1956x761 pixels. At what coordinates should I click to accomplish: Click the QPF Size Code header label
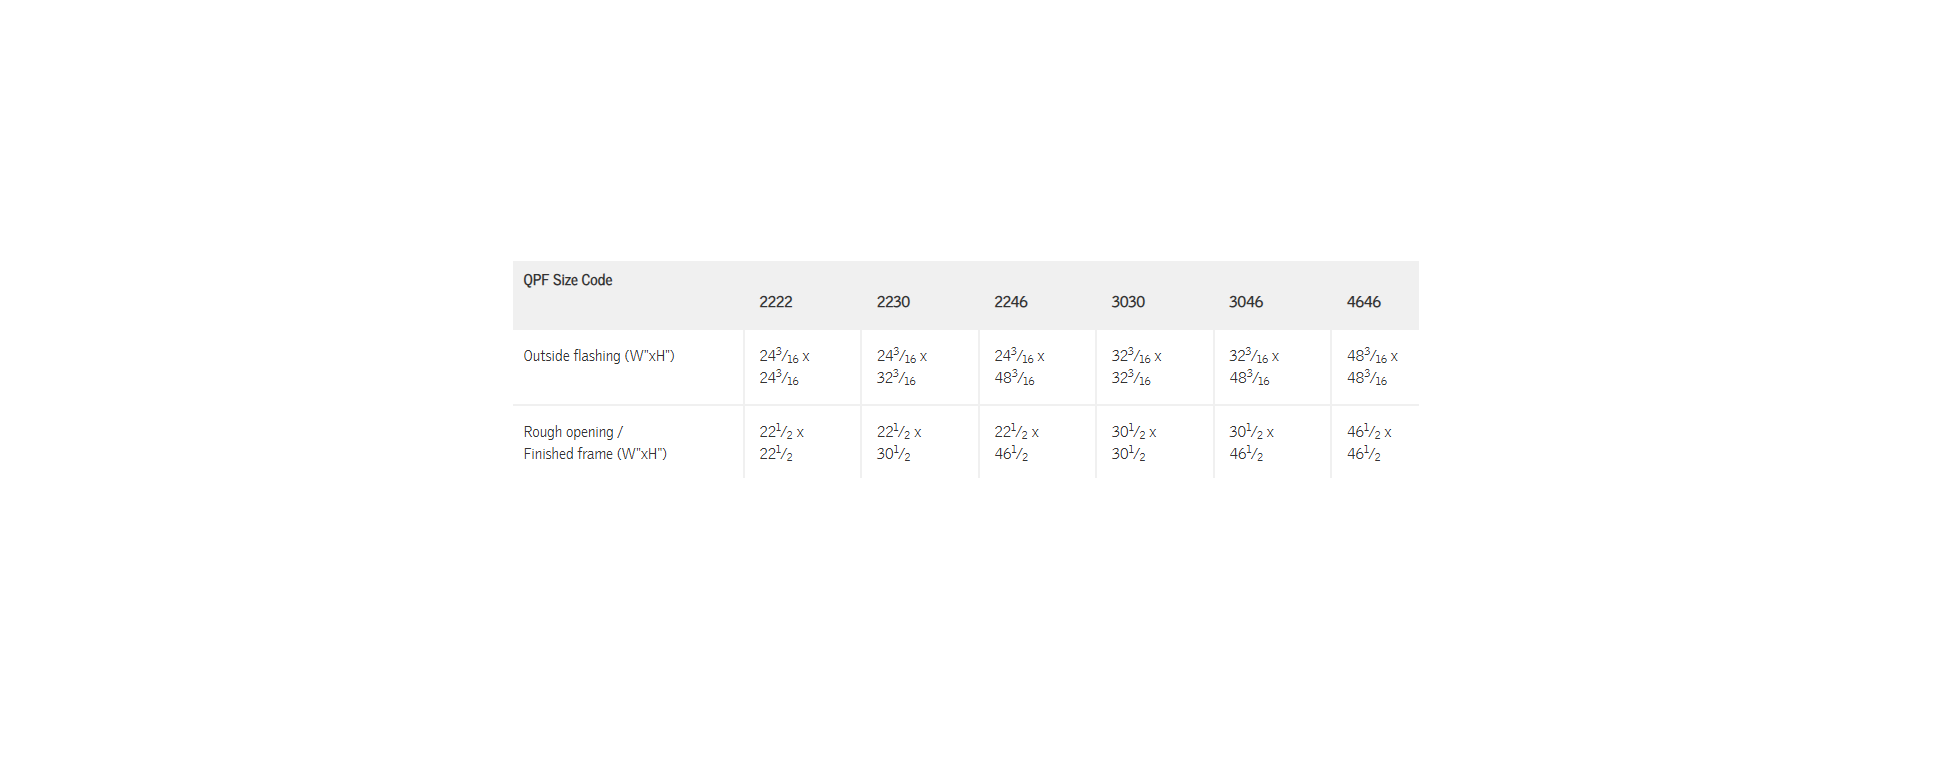coord(568,280)
